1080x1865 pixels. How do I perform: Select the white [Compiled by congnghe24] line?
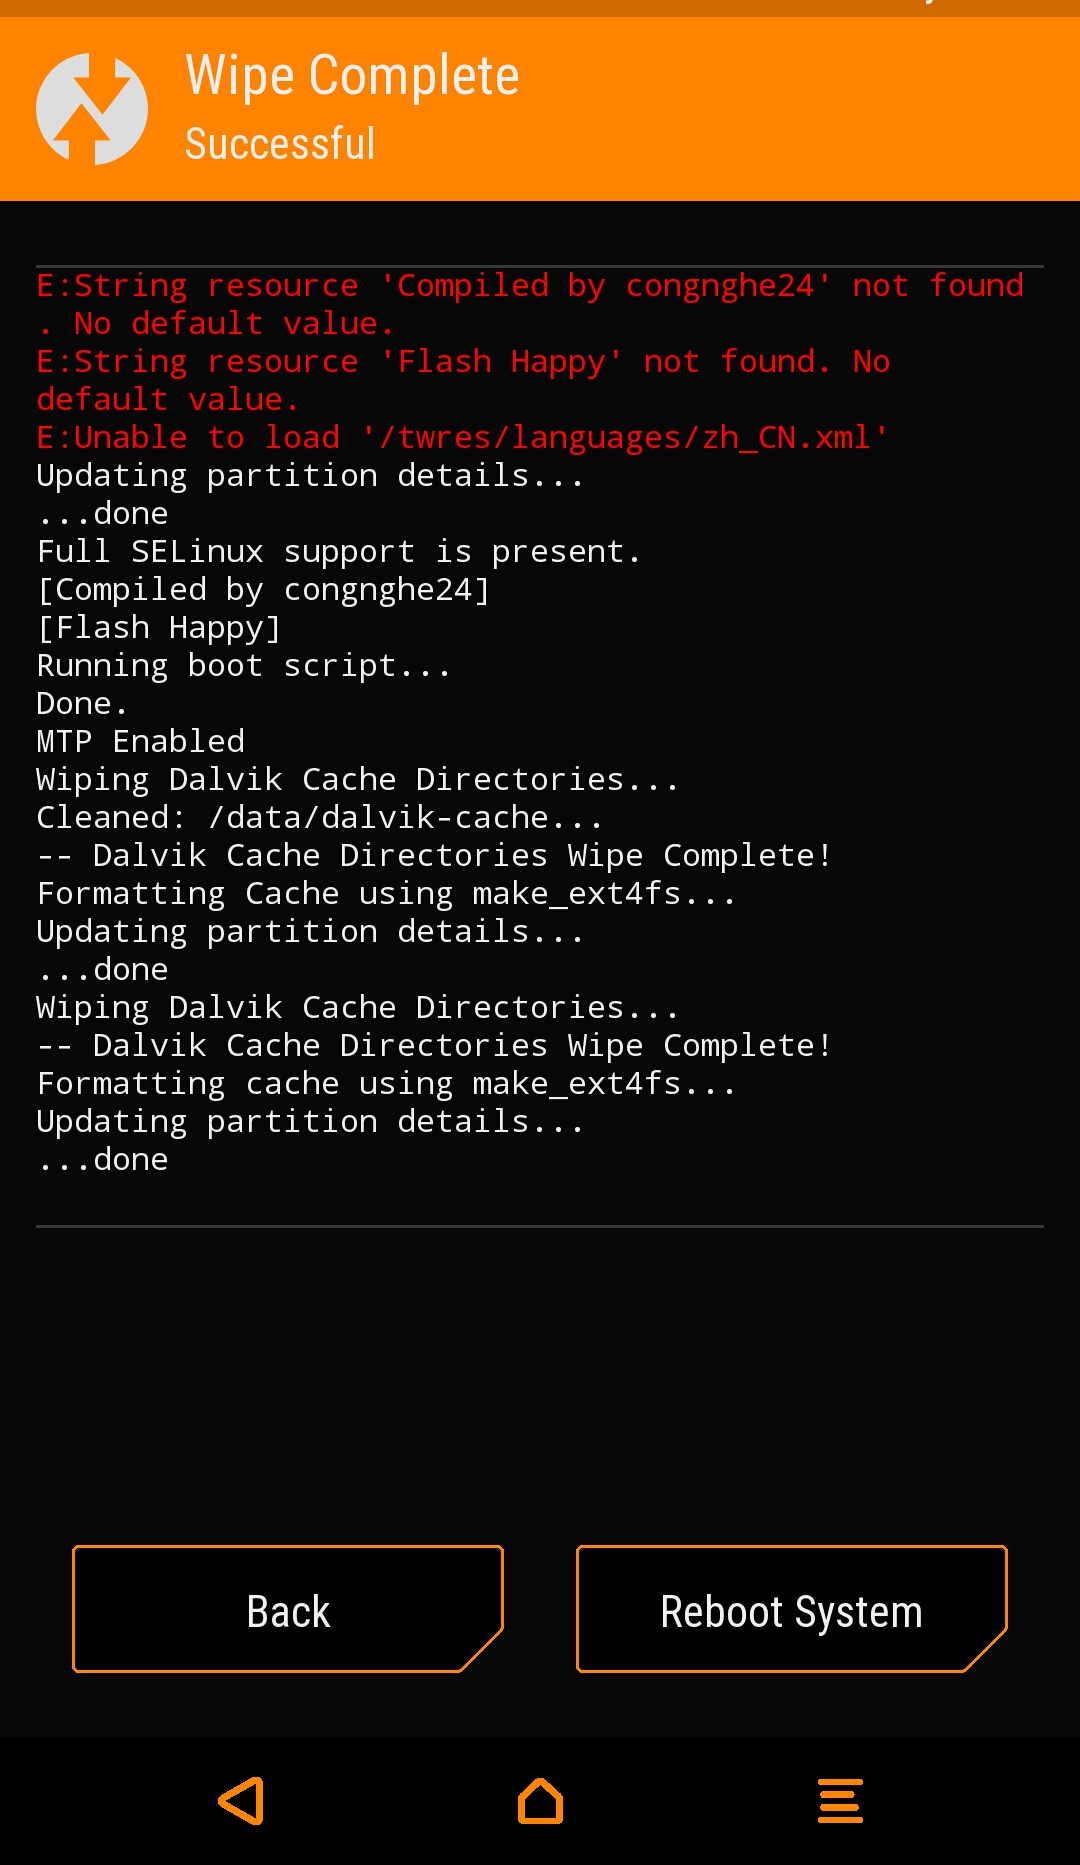point(263,590)
